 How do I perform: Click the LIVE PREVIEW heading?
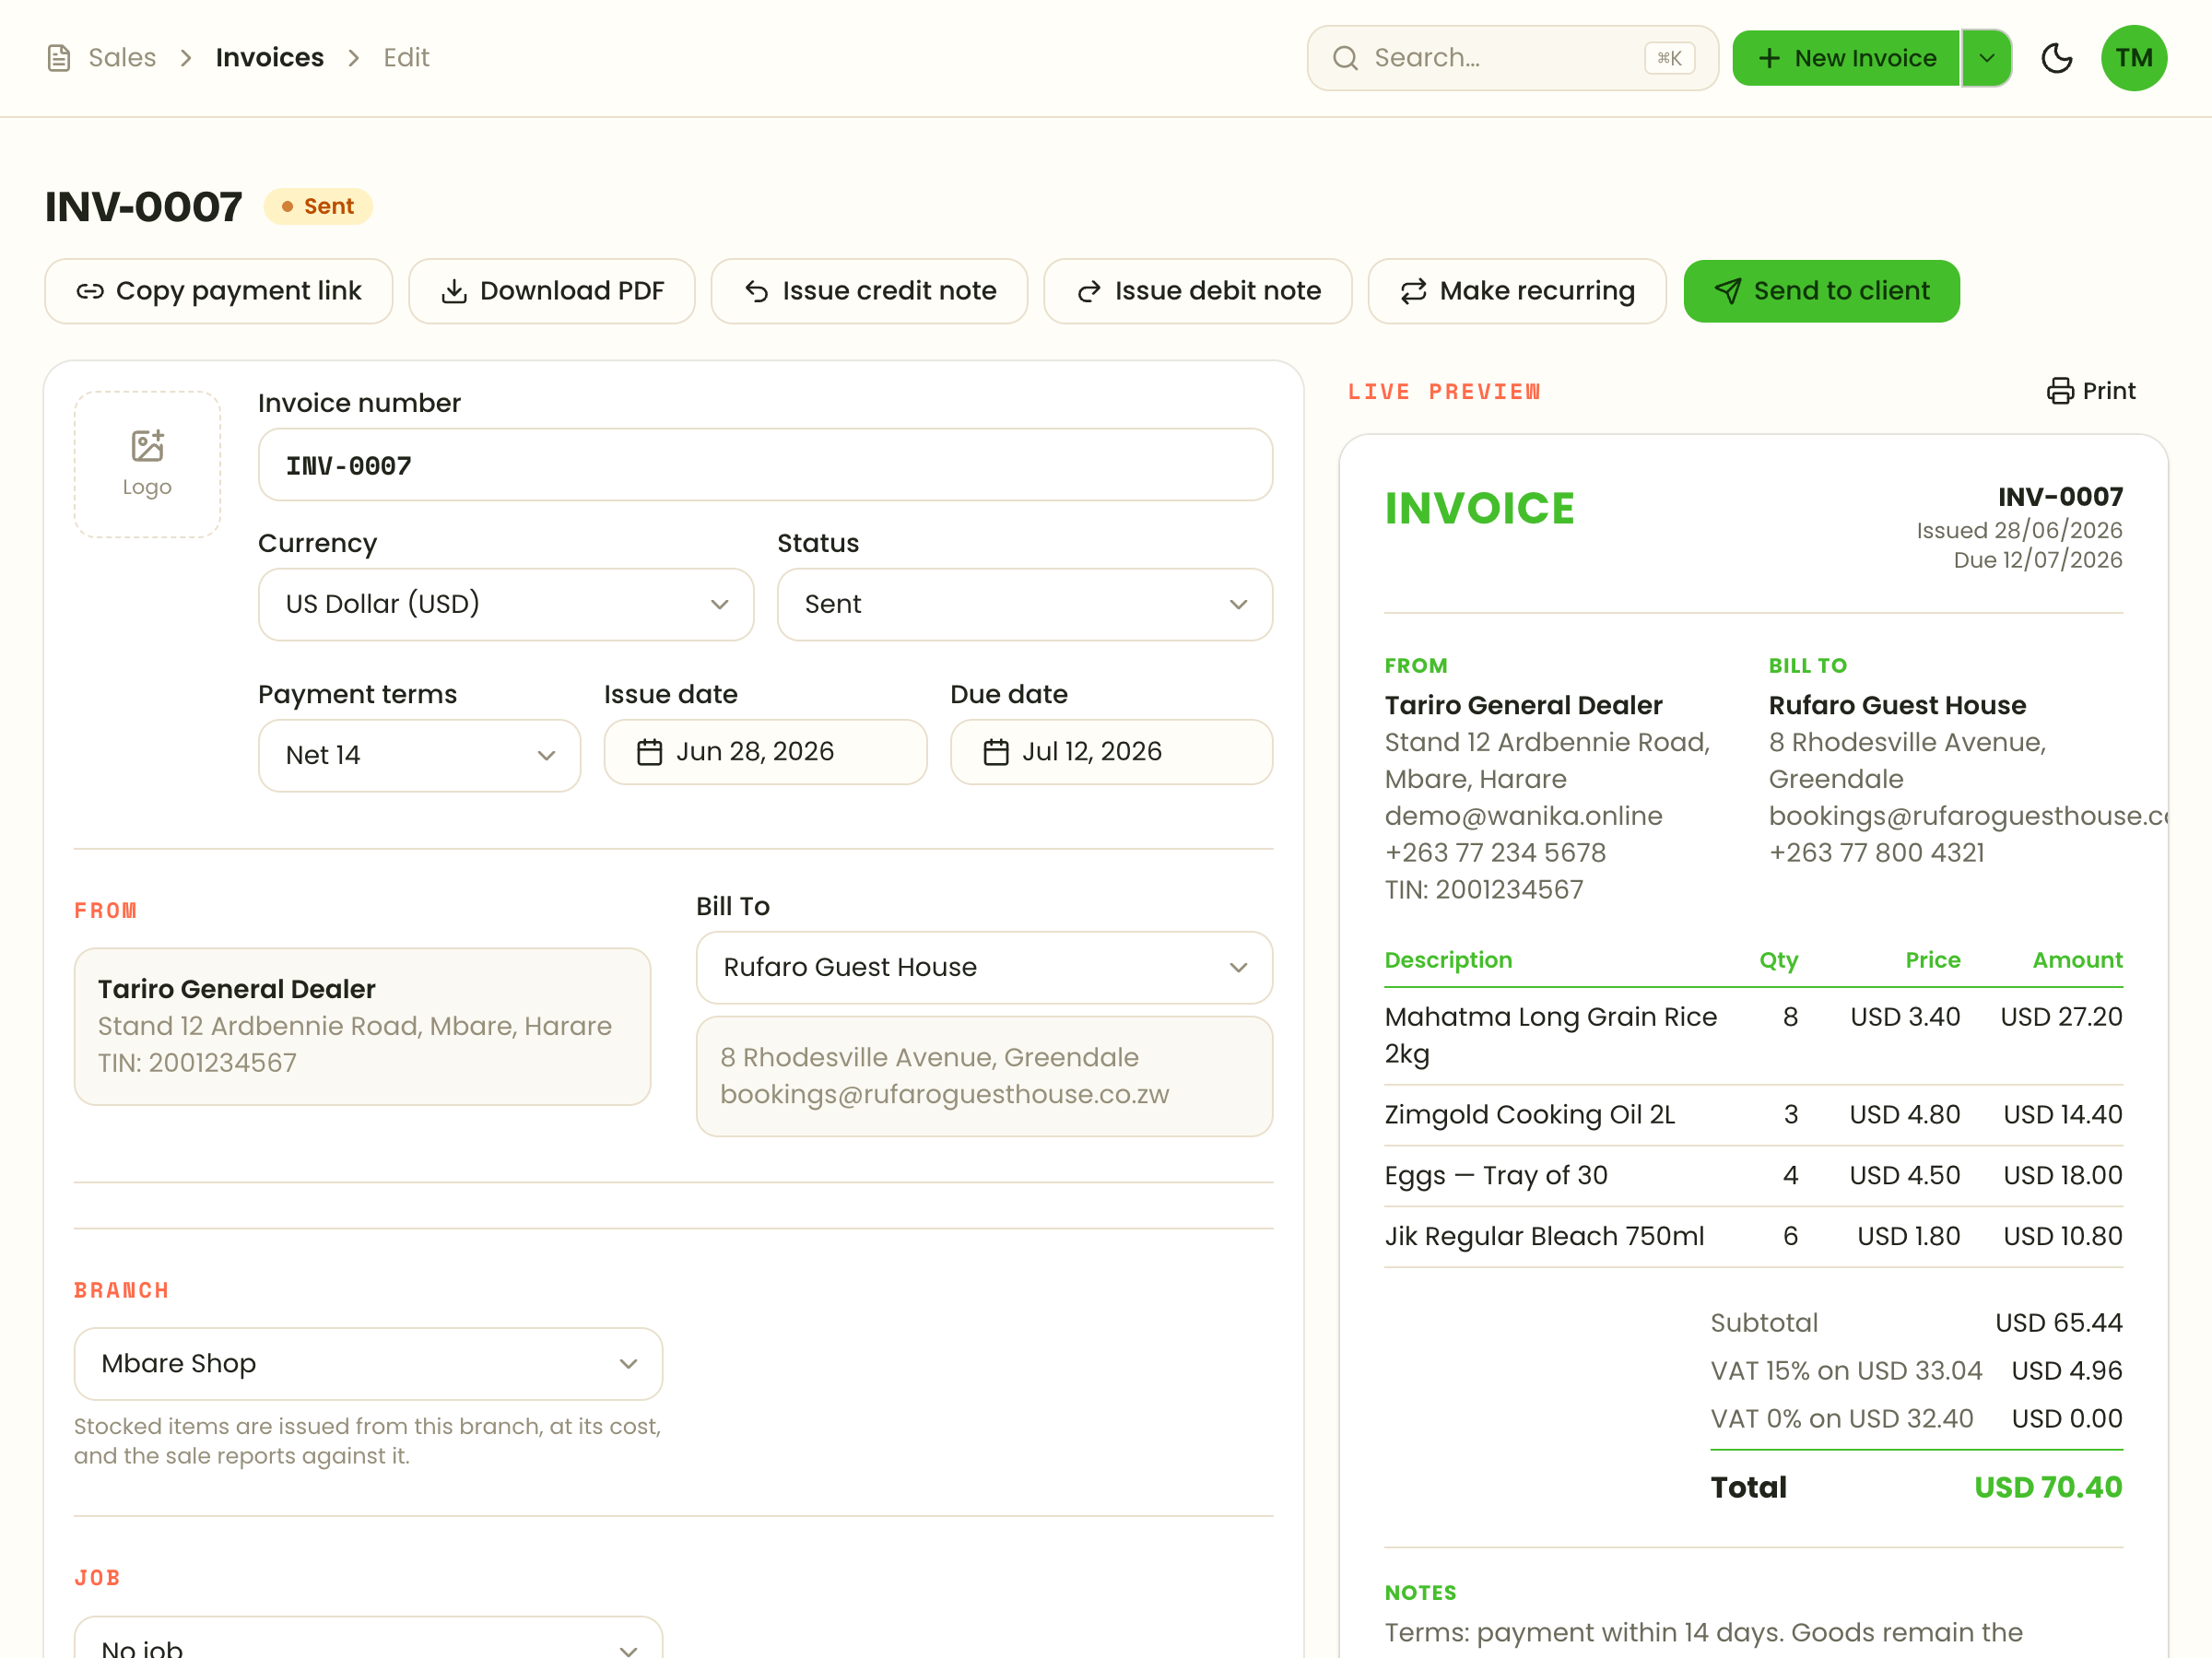pyautogui.click(x=1444, y=391)
